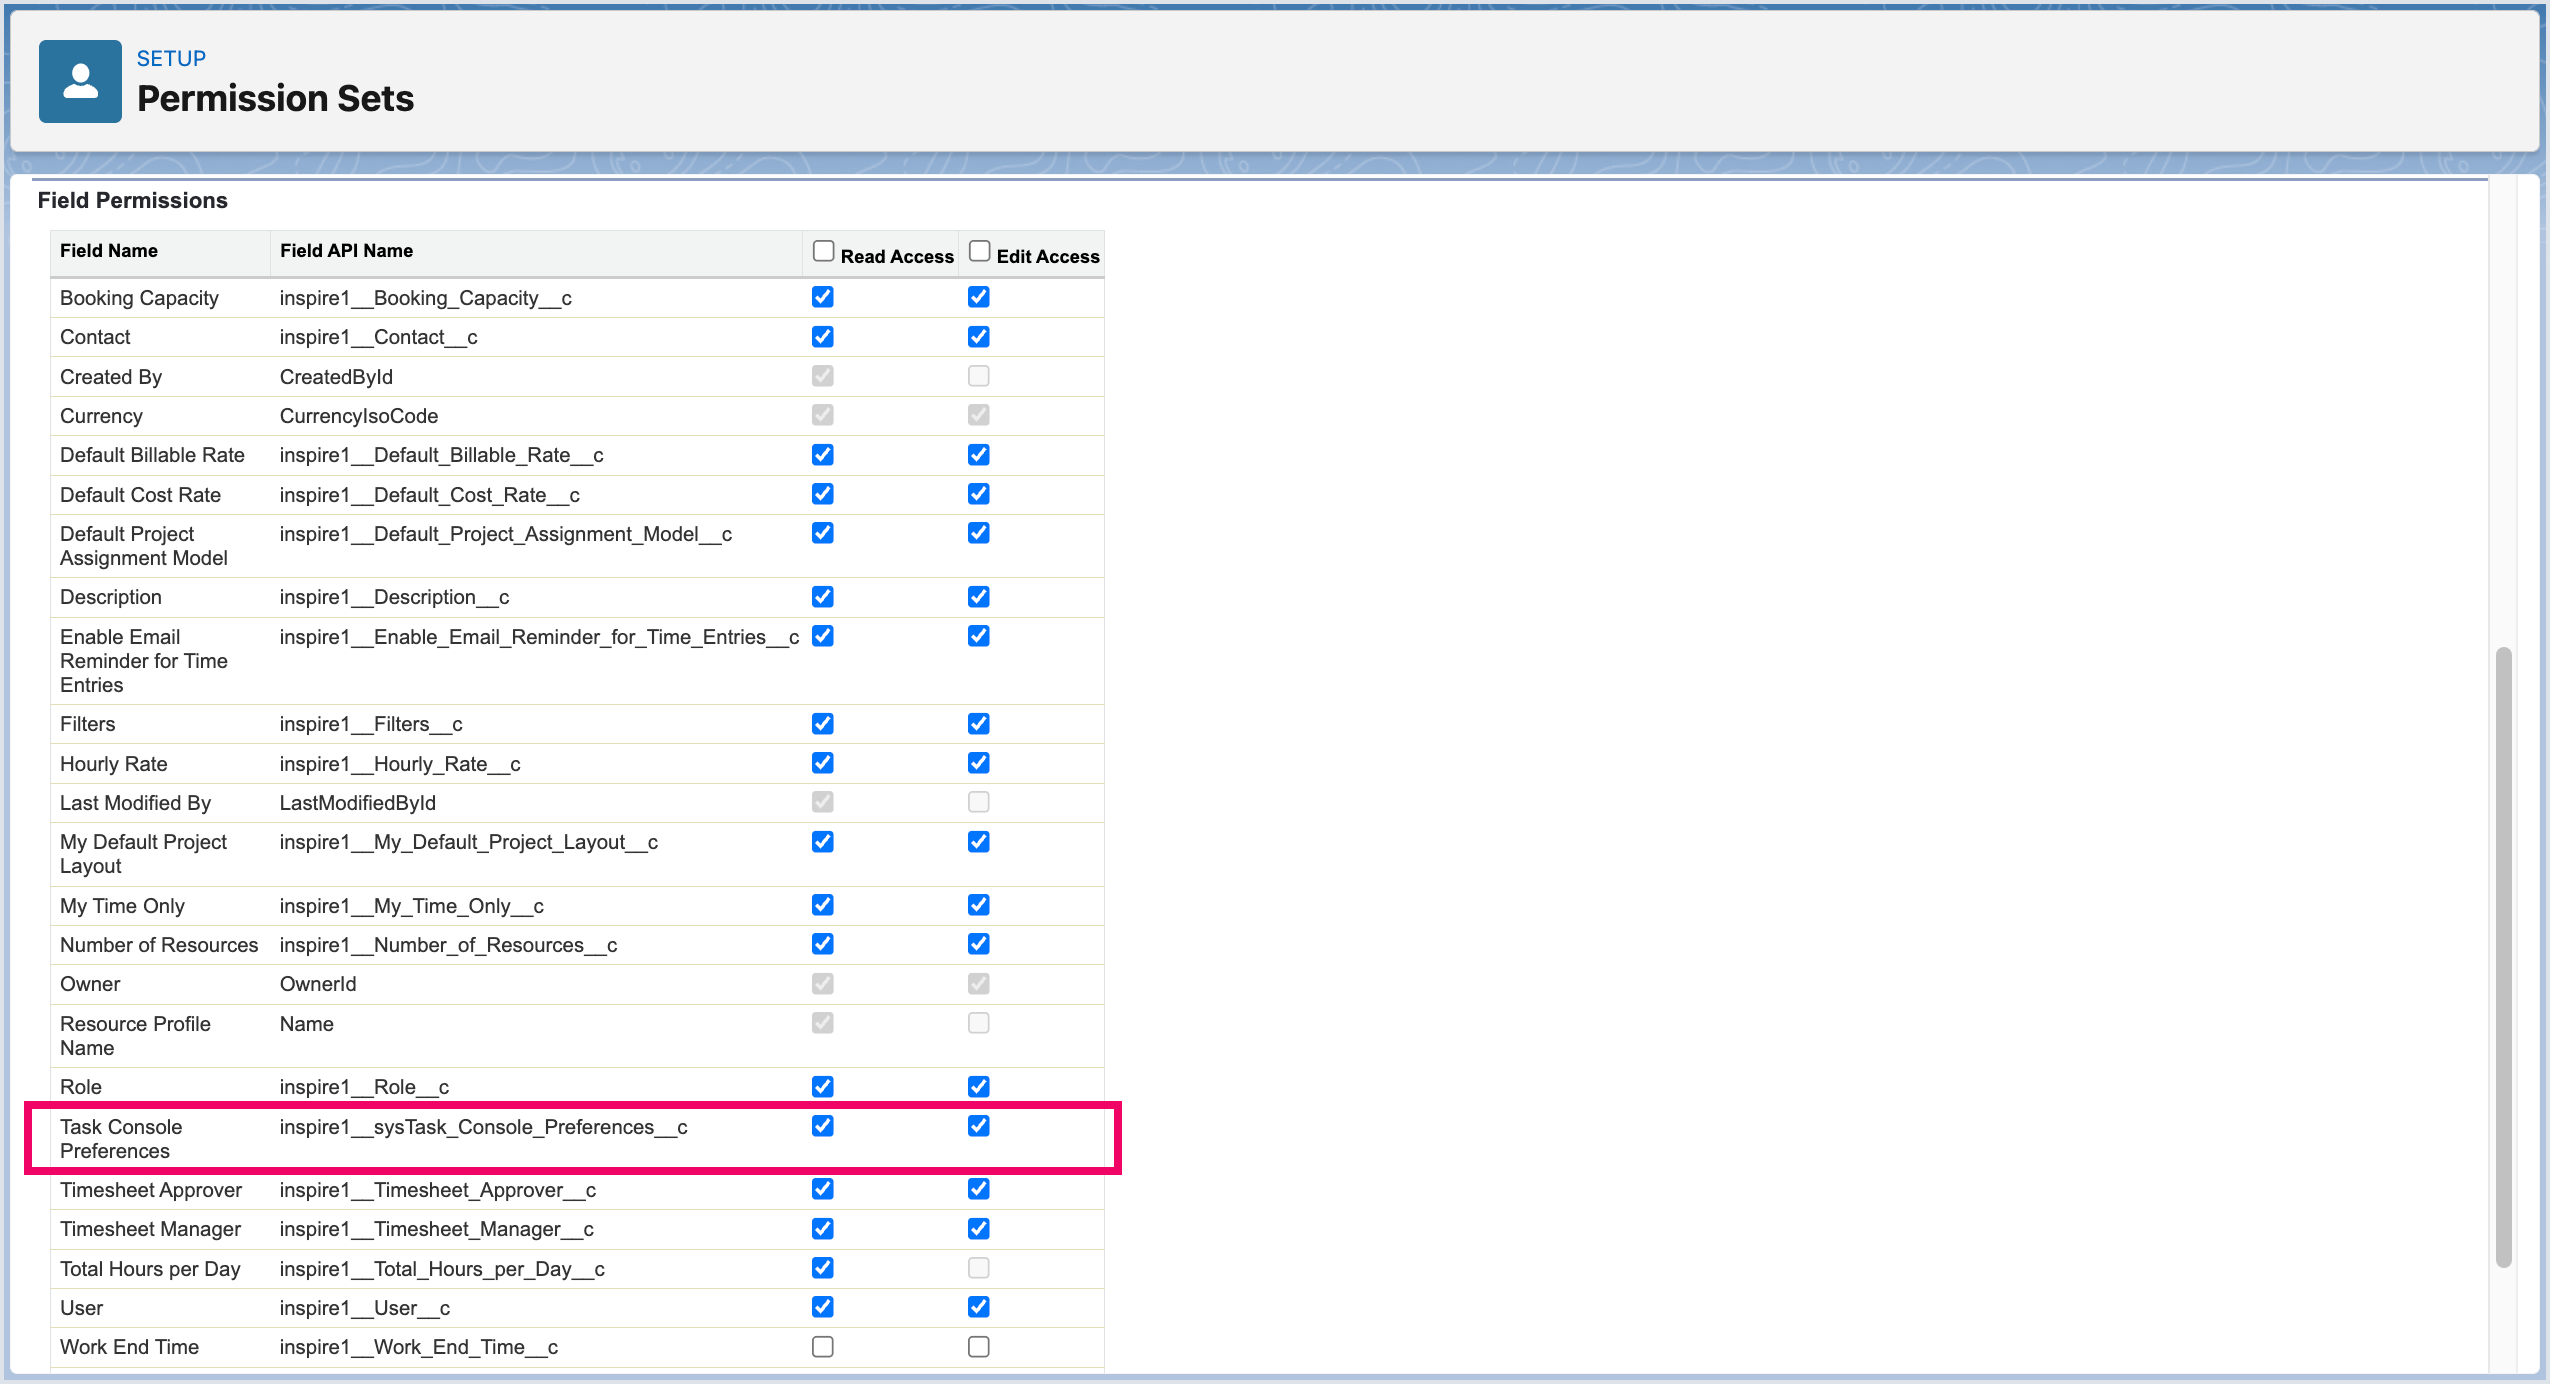Click the Permission Sets user icon

80,81
